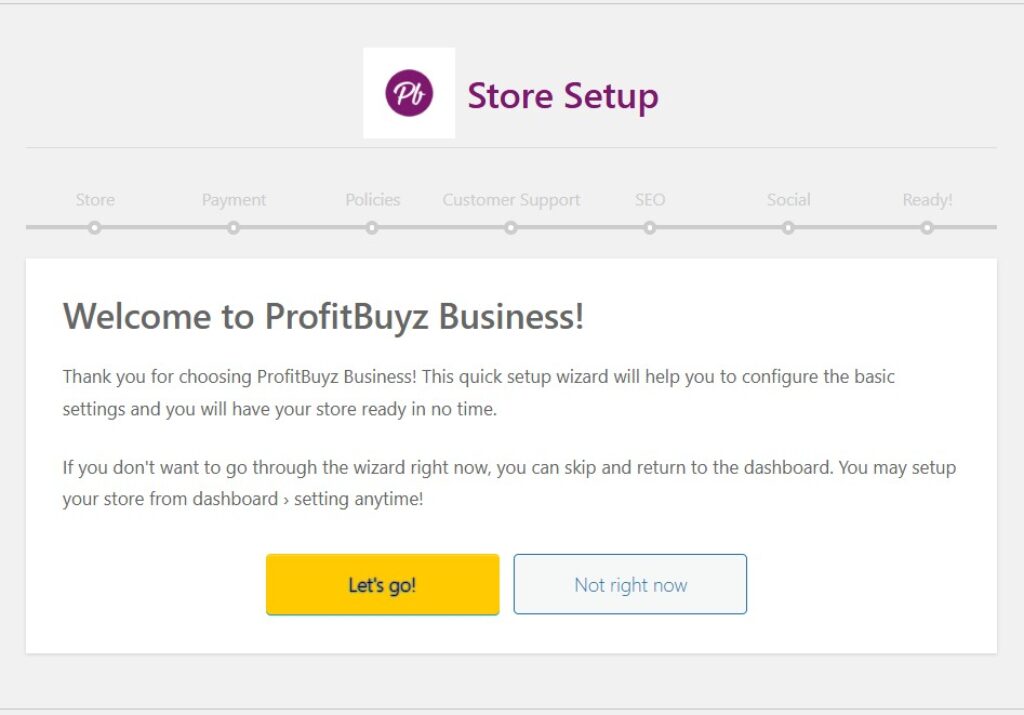This screenshot has height=715, width=1024.
Task: Click the Welcome to ProfitBuyz Business! heading
Action: (x=323, y=317)
